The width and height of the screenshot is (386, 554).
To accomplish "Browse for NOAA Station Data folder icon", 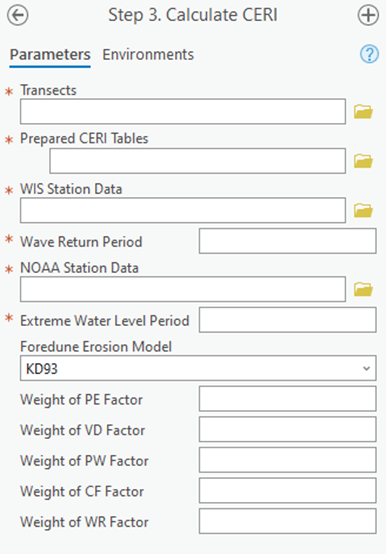I will click(x=363, y=289).
